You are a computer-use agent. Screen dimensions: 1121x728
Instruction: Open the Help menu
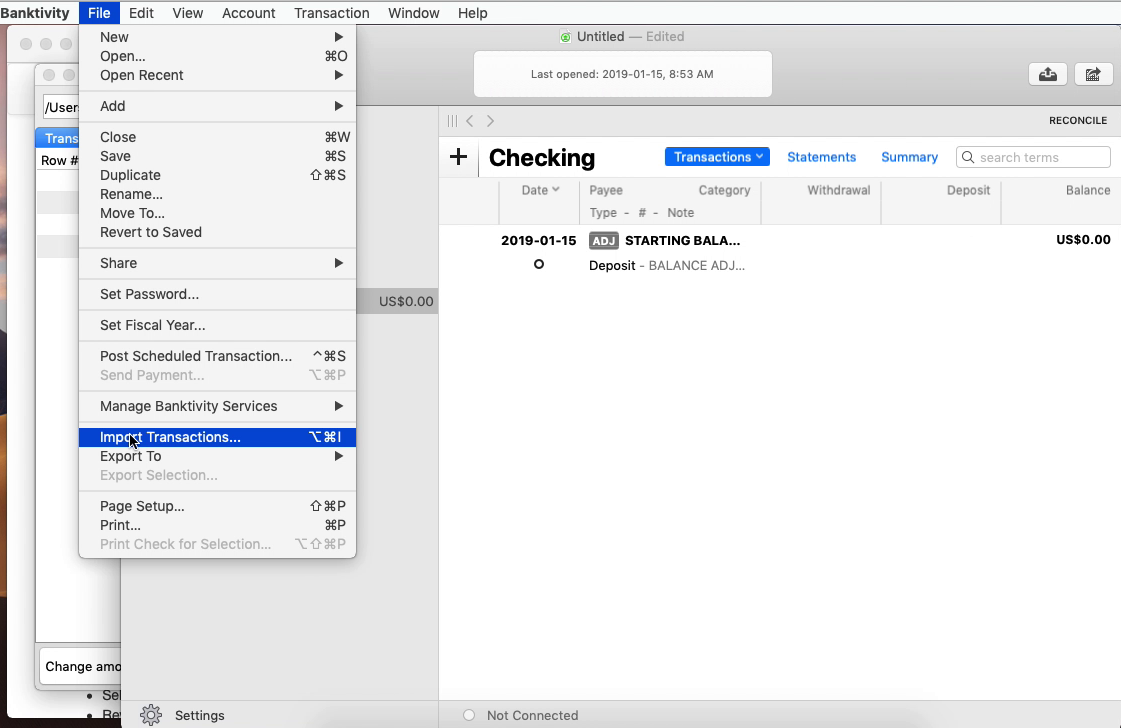(x=473, y=13)
